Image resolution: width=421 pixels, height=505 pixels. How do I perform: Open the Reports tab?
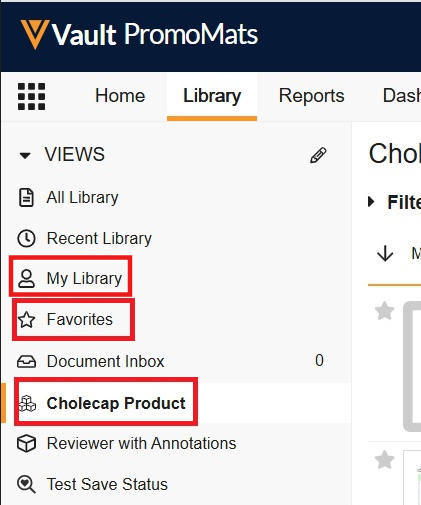[x=311, y=96]
